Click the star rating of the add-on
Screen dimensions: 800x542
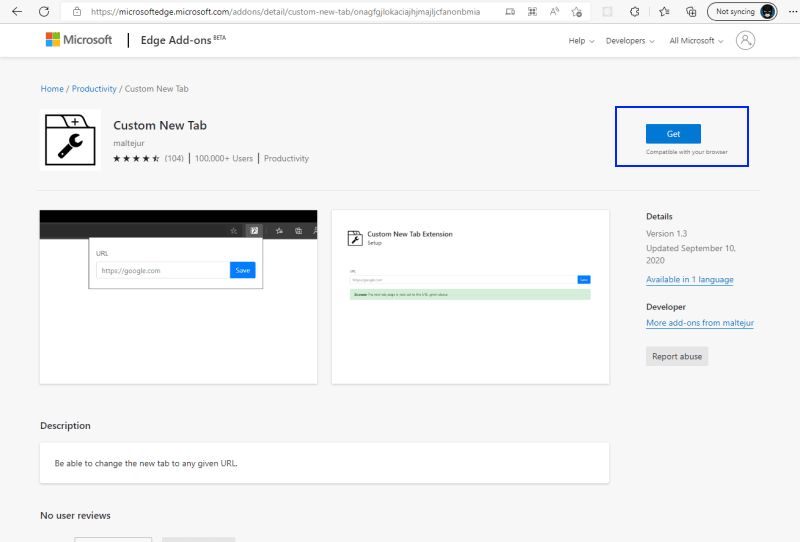click(136, 159)
